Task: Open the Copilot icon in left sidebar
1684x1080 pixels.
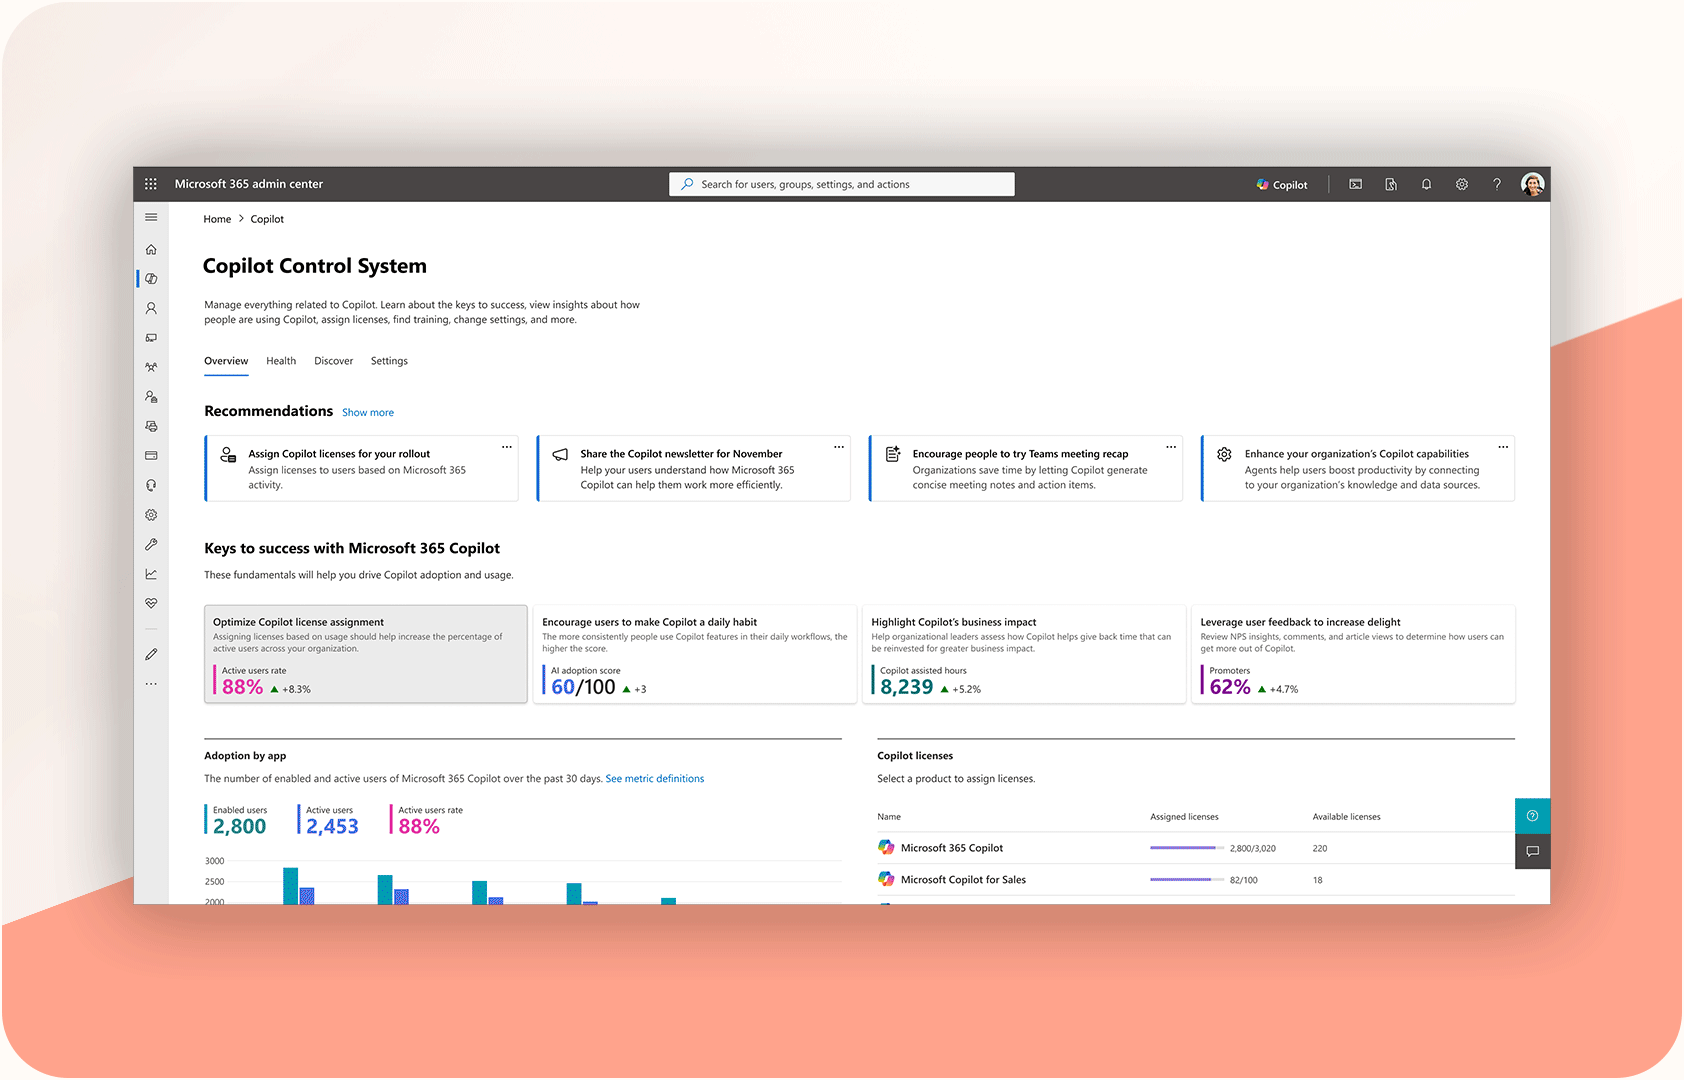Action: click(x=151, y=279)
